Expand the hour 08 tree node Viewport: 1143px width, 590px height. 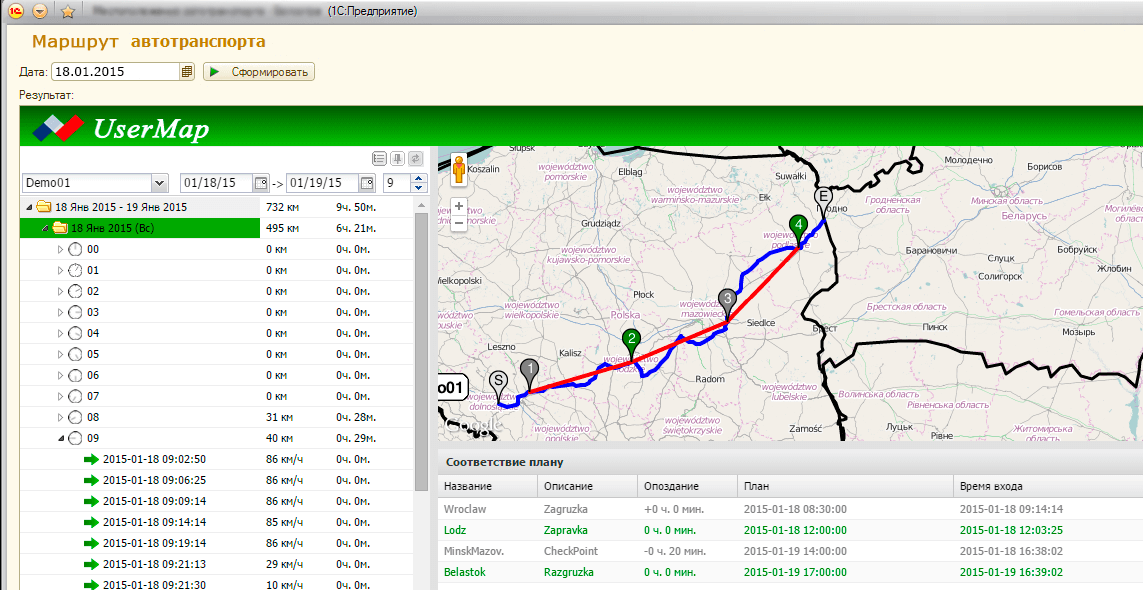[59, 417]
